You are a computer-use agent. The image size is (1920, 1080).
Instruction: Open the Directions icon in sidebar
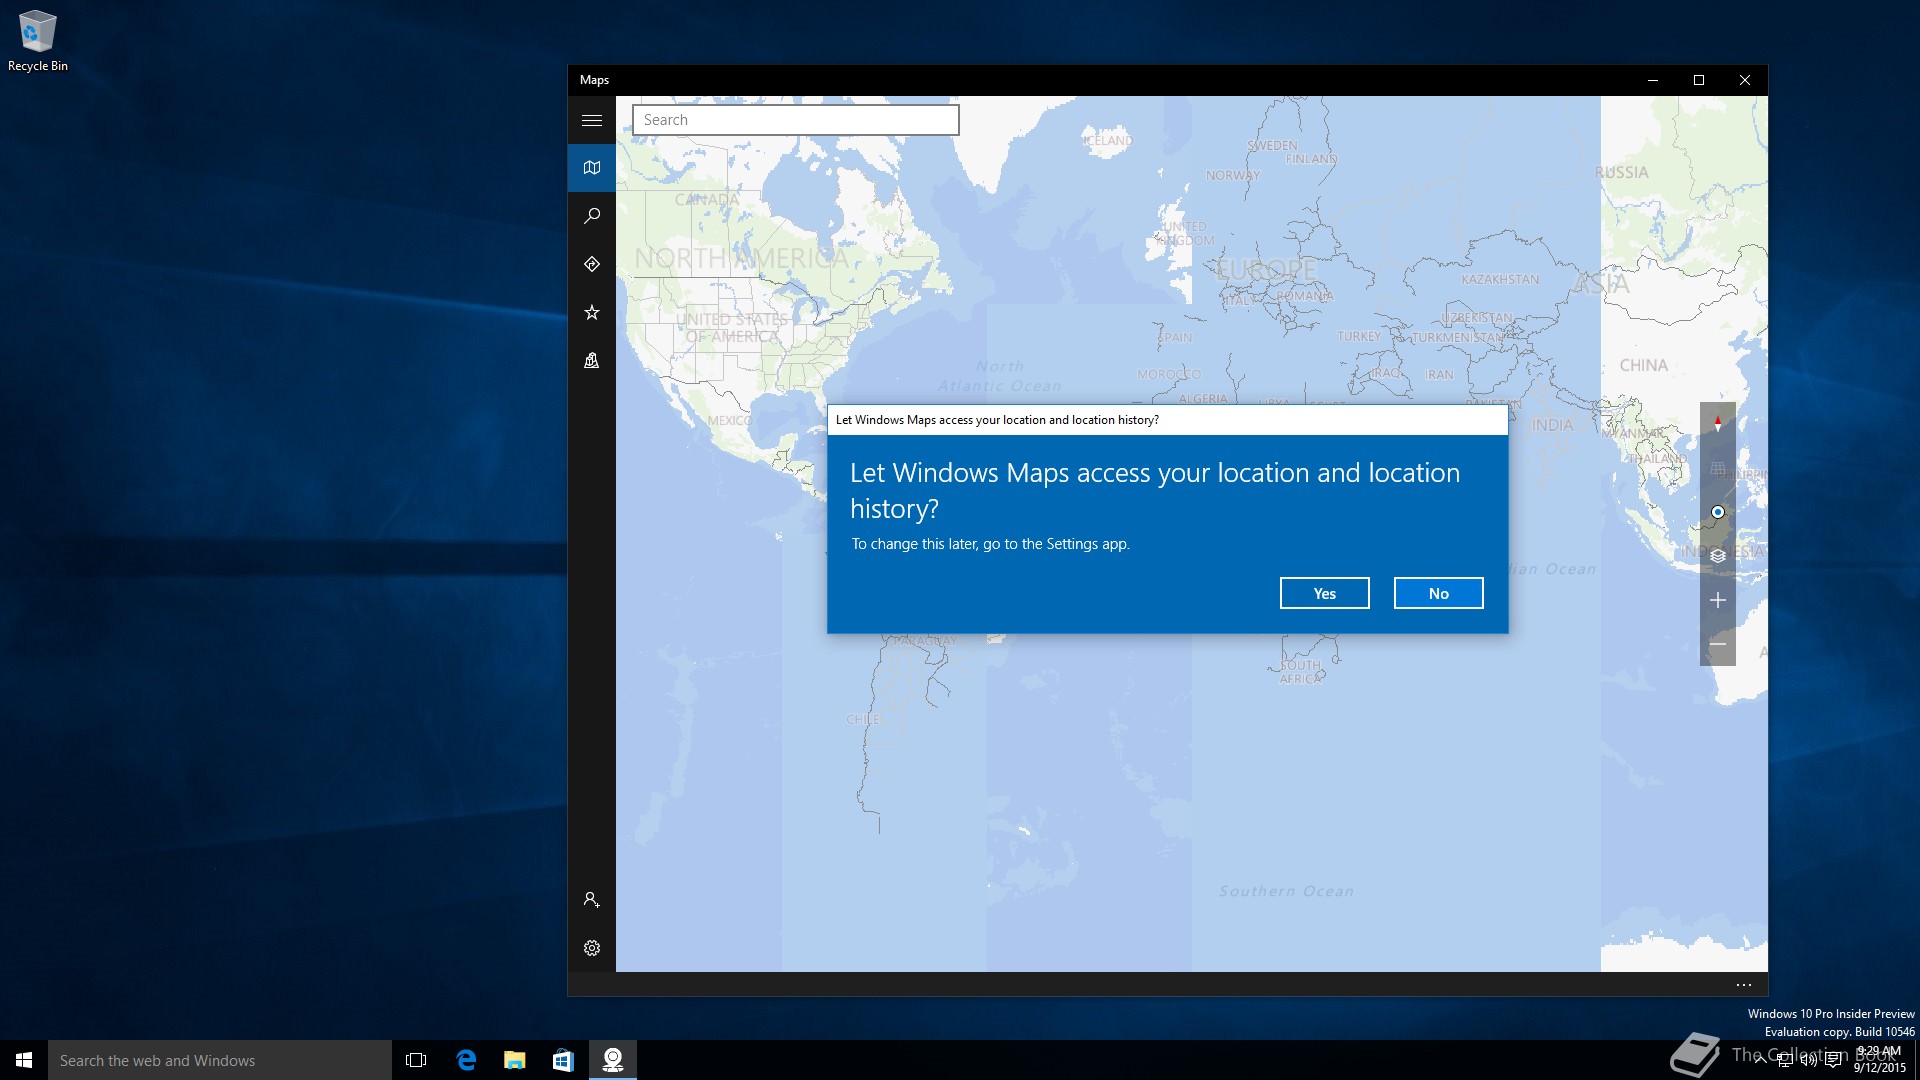[592, 264]
